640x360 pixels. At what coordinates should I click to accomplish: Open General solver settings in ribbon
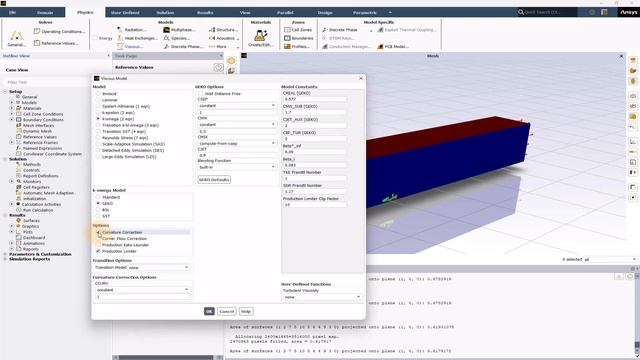coord(16,38)
